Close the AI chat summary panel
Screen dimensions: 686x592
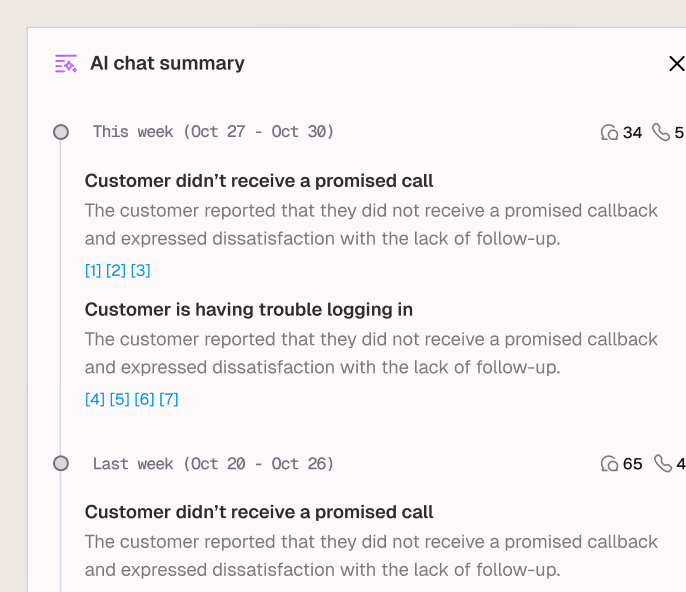point(676,64)
